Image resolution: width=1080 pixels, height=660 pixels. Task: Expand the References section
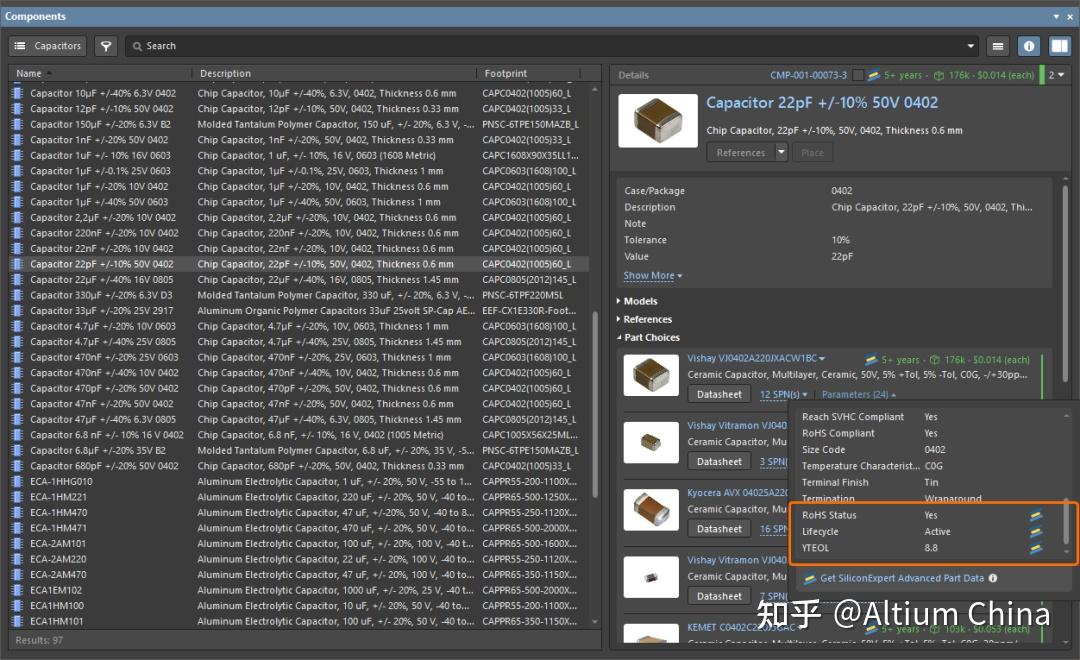tap(644, 320)
